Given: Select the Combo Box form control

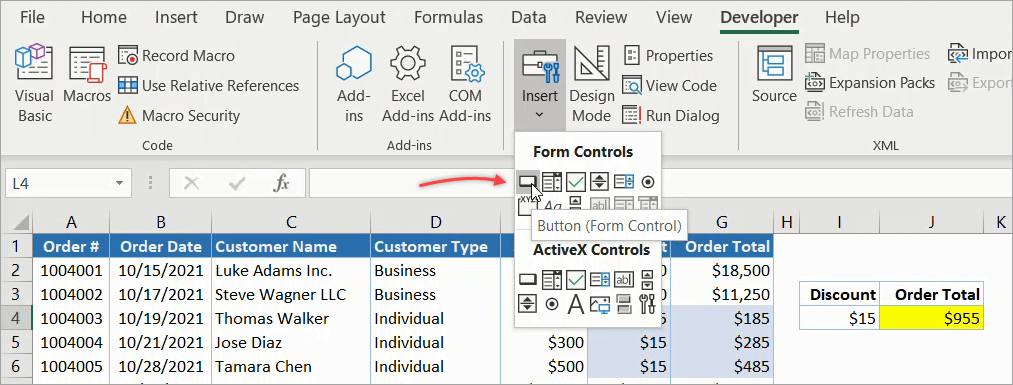Looking at the screenshot, I should (x=552, y=182).
